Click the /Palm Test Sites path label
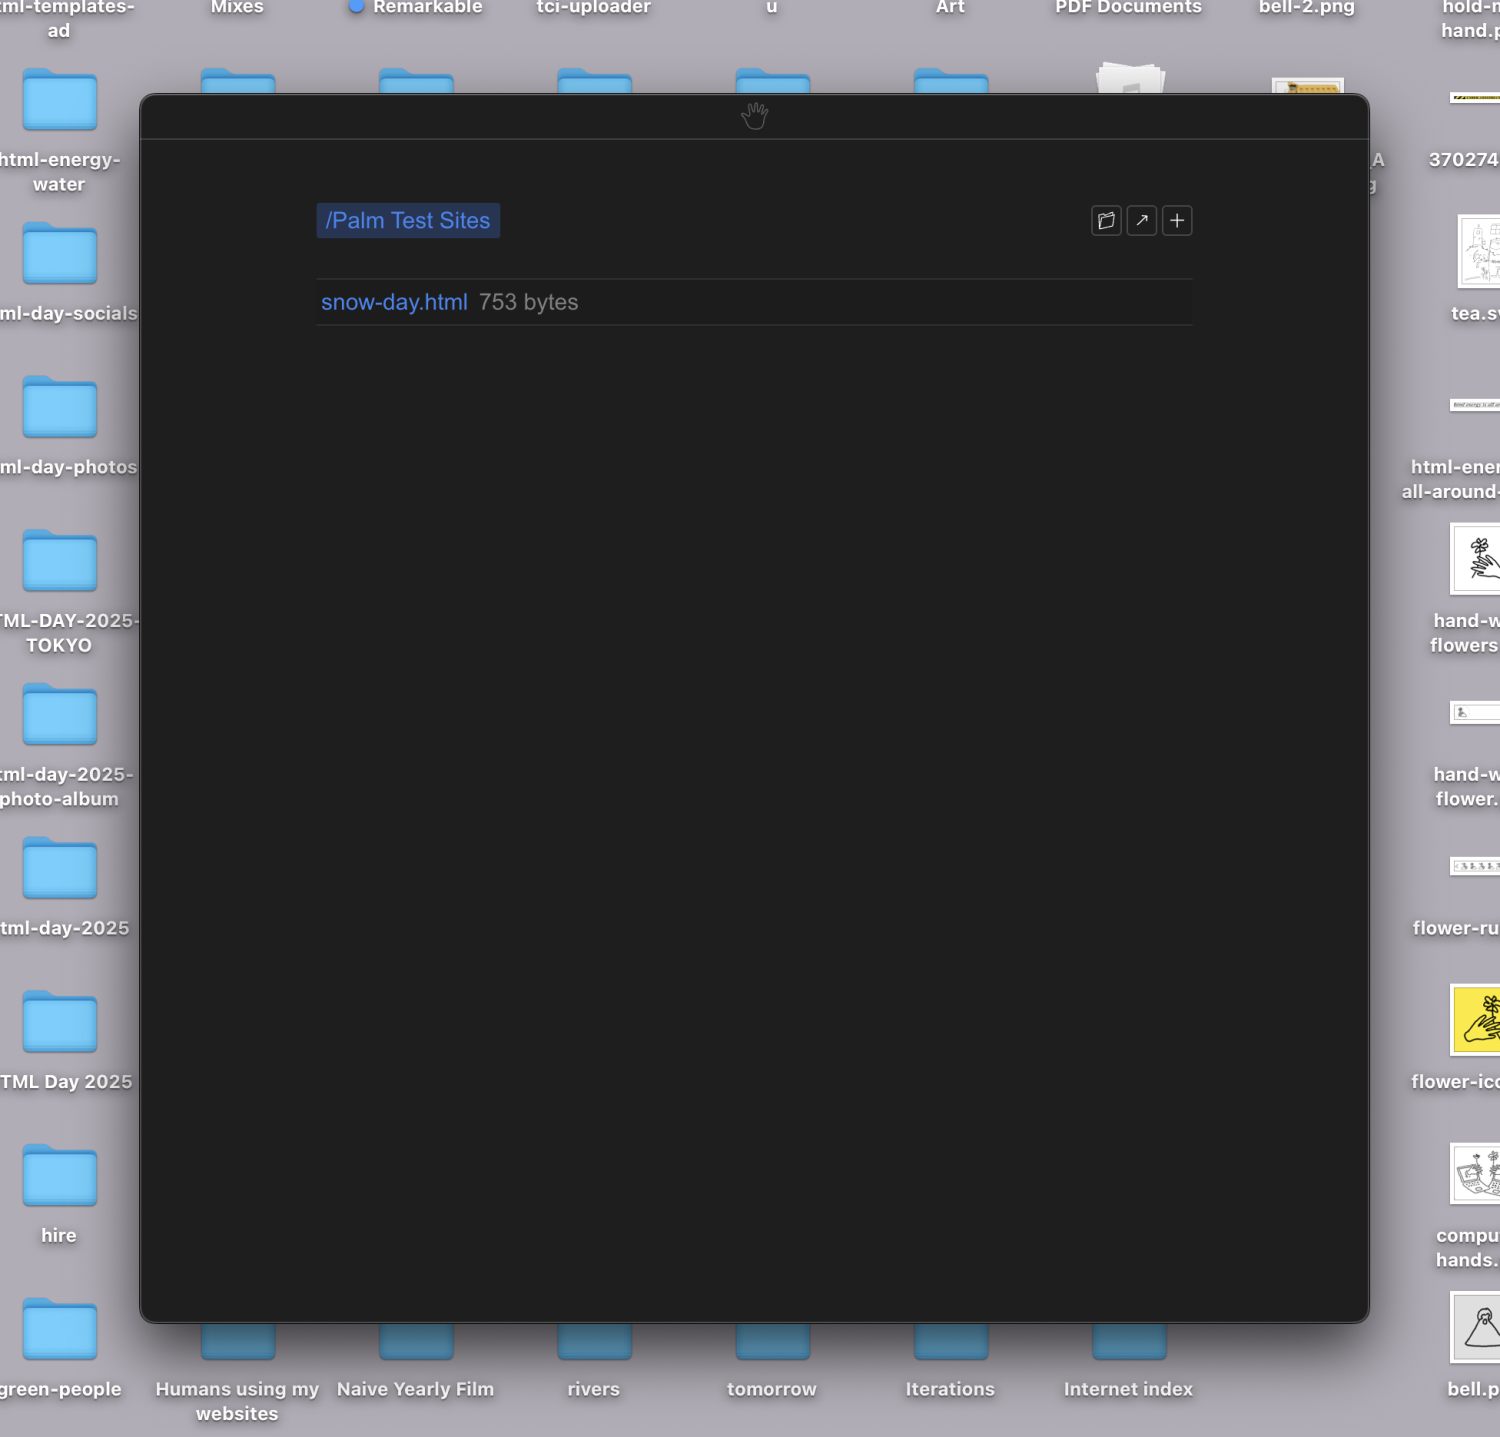The width and height of the screenshot is (1500, 1437). click(x=408, y=221)
